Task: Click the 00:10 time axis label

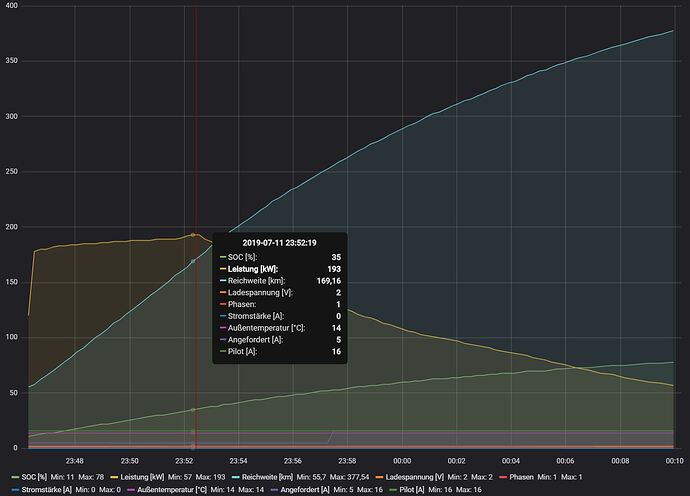Action: (x=675, y=461)
